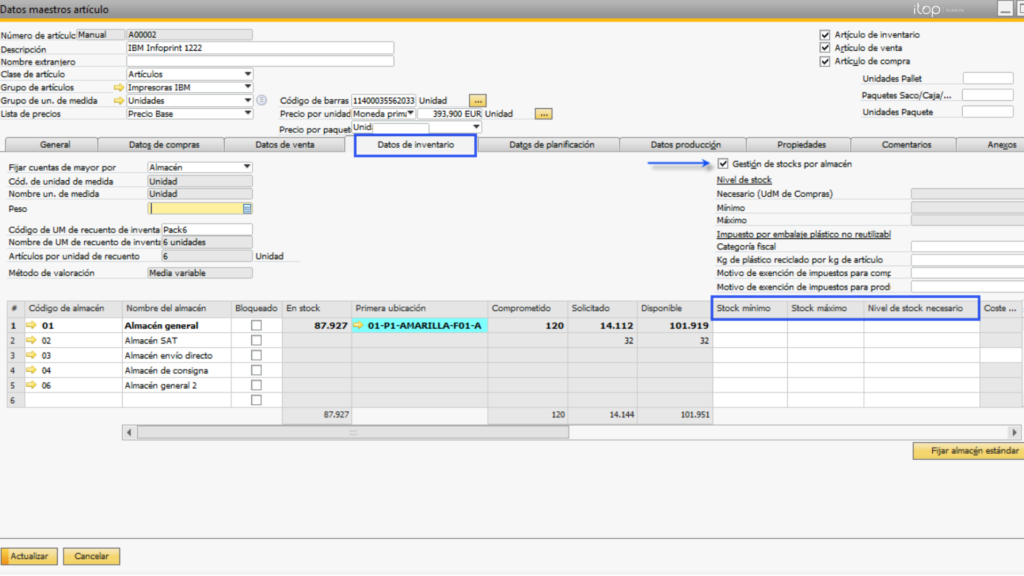This screenshot has width=1024, height=576.
Task: Open link arrow in 01-P1-AMARILLA-F01-A cell
Action: 359,325
